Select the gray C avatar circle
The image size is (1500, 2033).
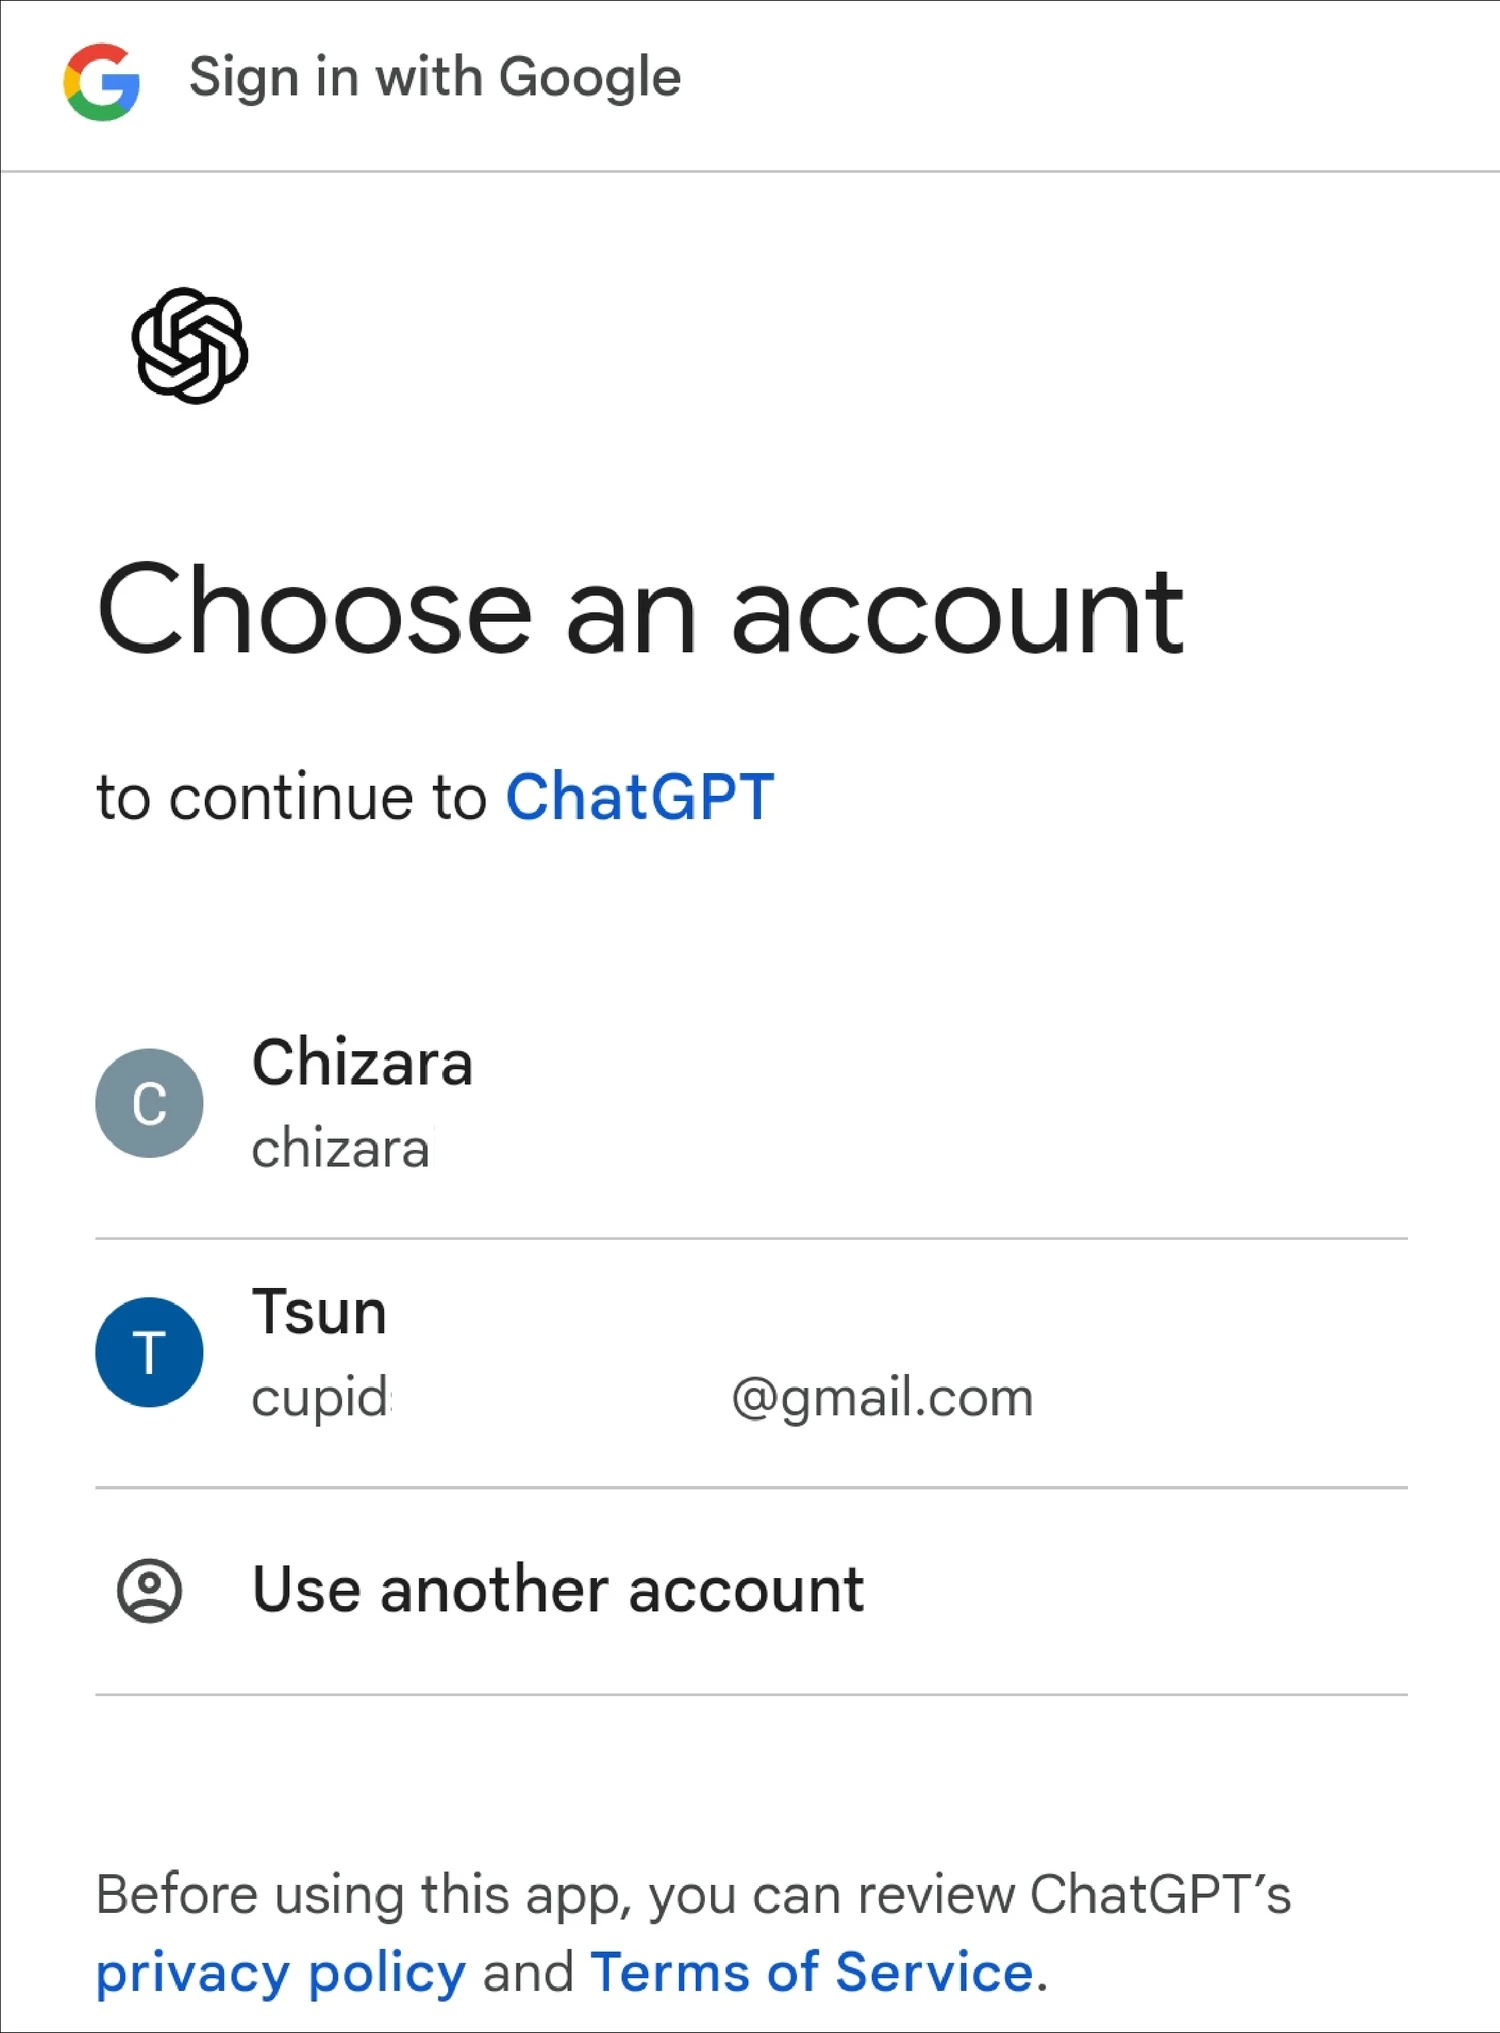point(149,1103)
